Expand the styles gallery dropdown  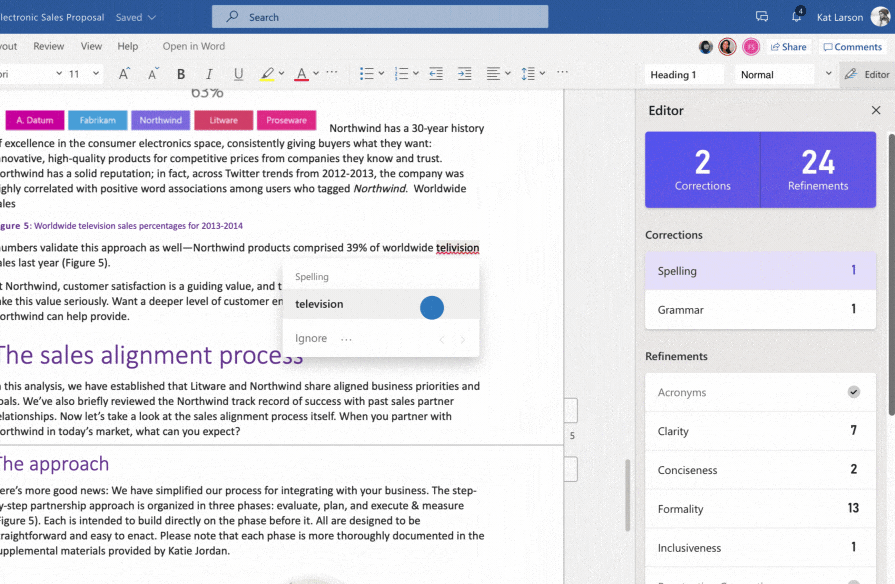coord(828,74)
